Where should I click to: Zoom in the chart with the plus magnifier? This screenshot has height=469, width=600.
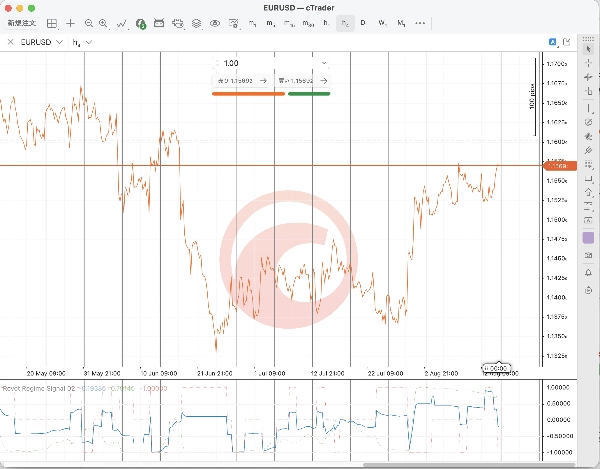point(103,23)
